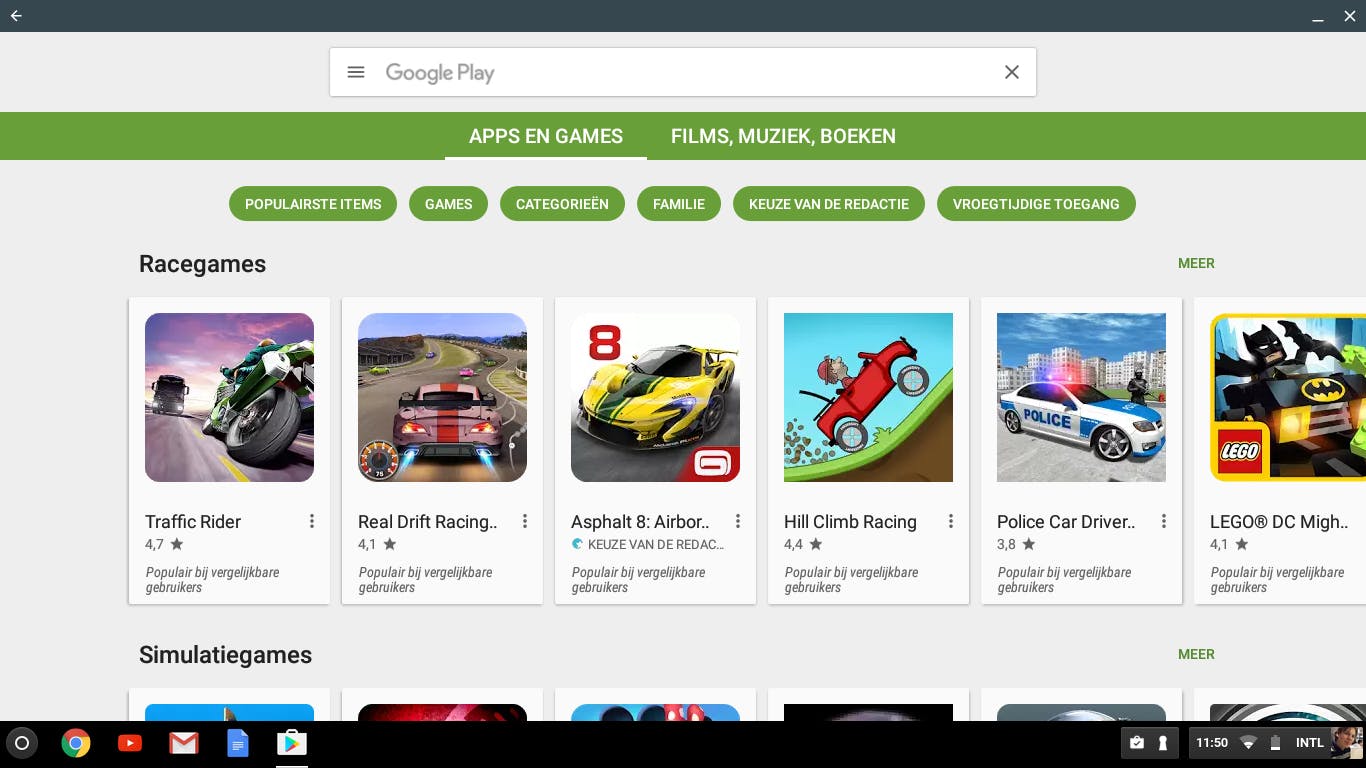Click the Racegames section heading
Screen dimensions: 1366x768
tap(202, 264)
